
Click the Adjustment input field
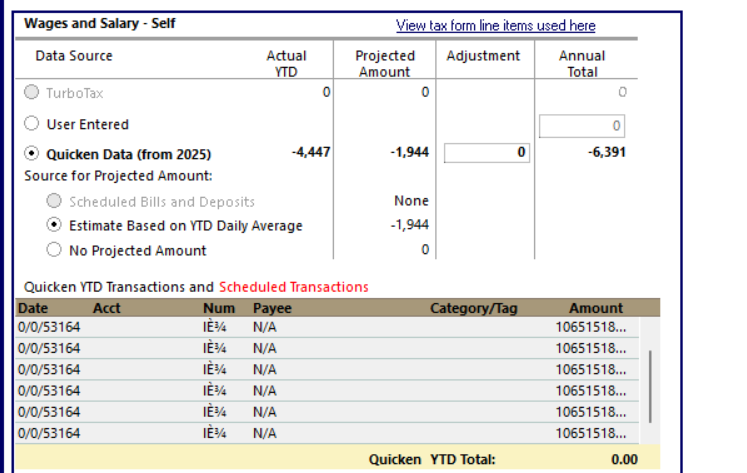(x=487, y=153)
